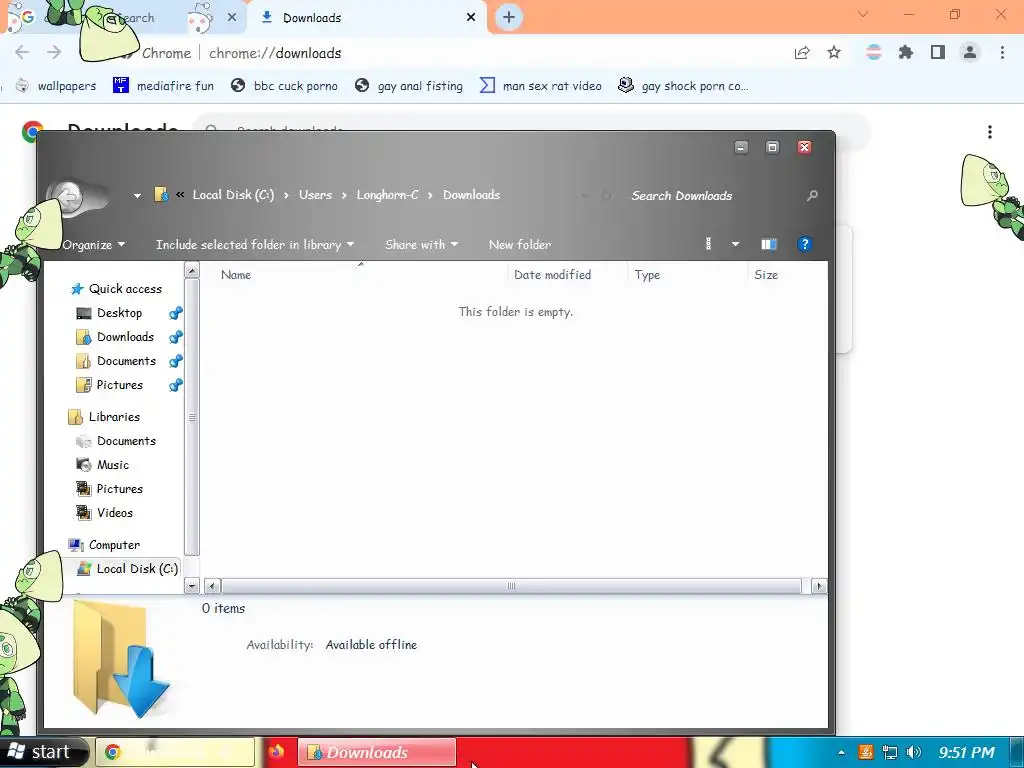Click the pin icon beside Quick access Downloads
The height and width of the screenshot is (768, 1024).
click(176, 337)
